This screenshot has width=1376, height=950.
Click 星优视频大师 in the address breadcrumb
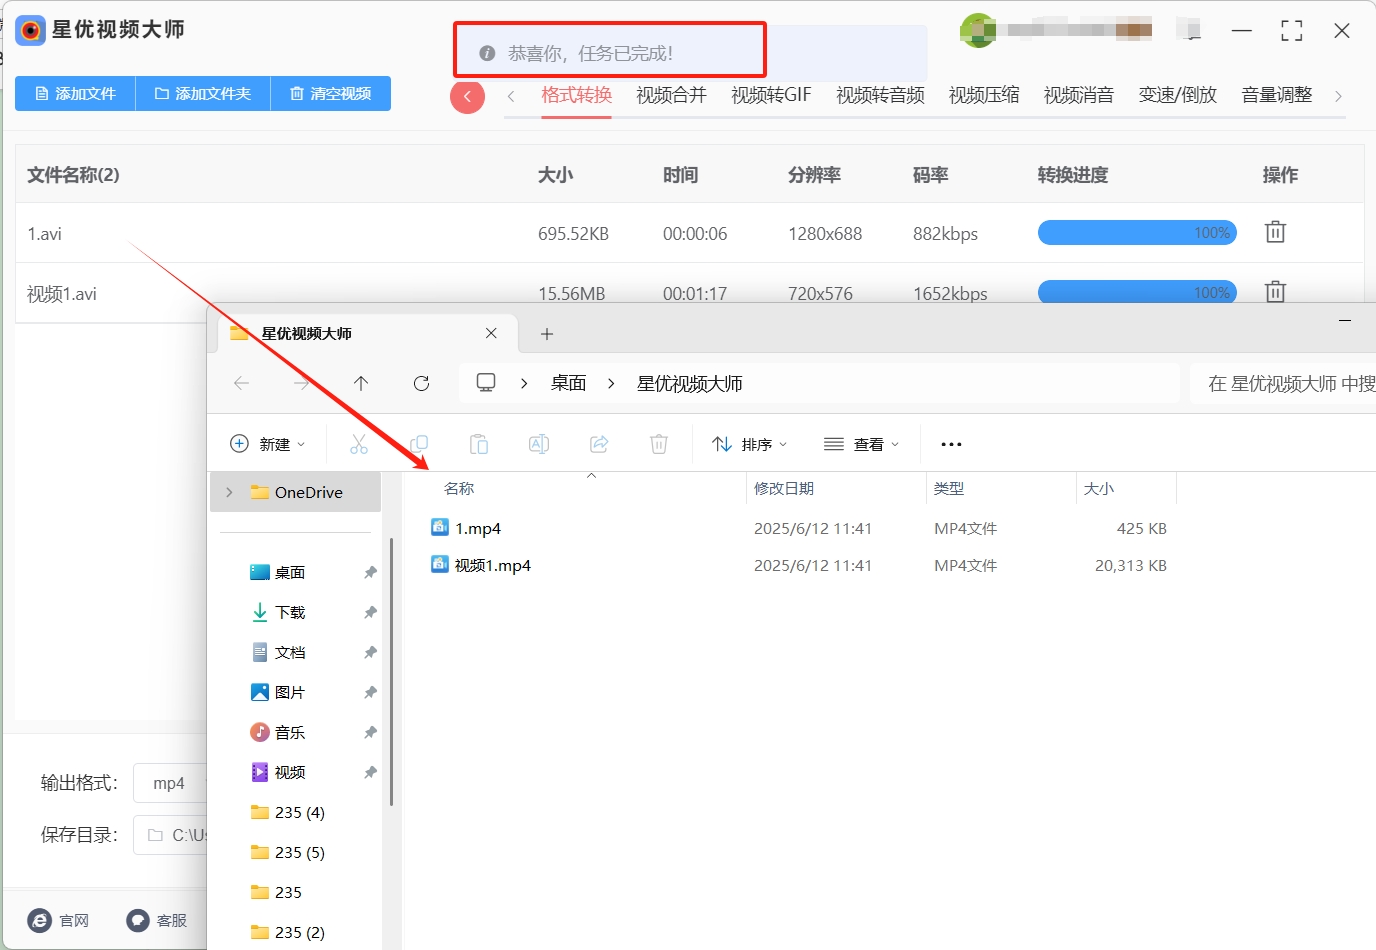tap(689, 383)
